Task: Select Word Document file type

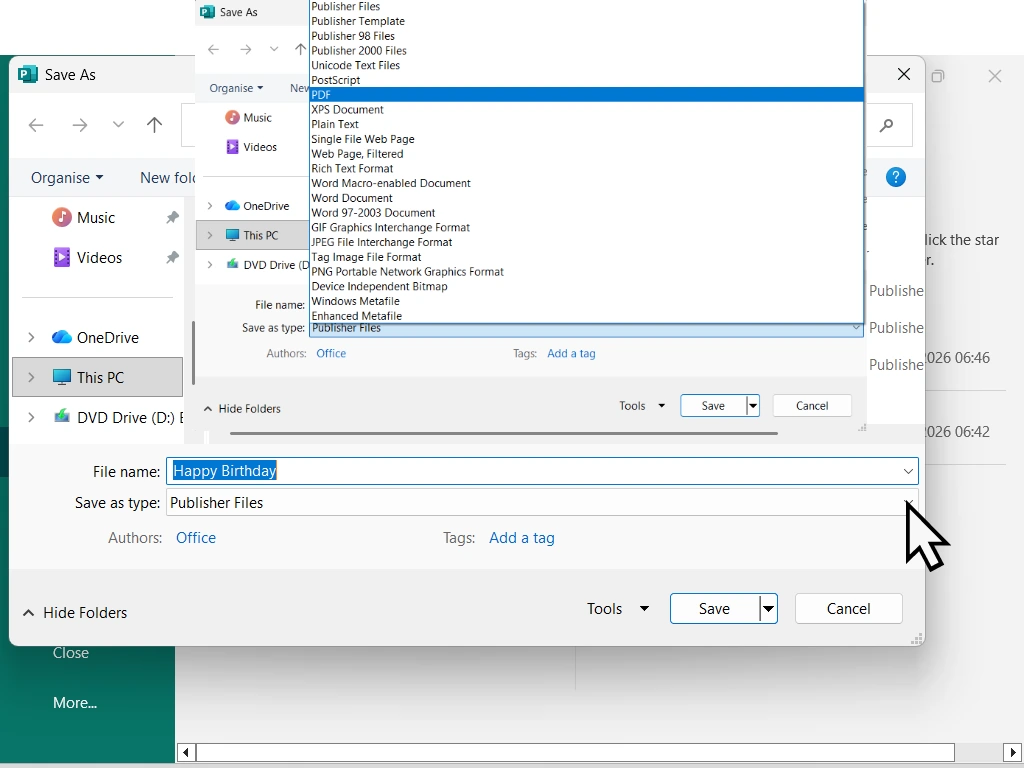Action: [586, 198]
